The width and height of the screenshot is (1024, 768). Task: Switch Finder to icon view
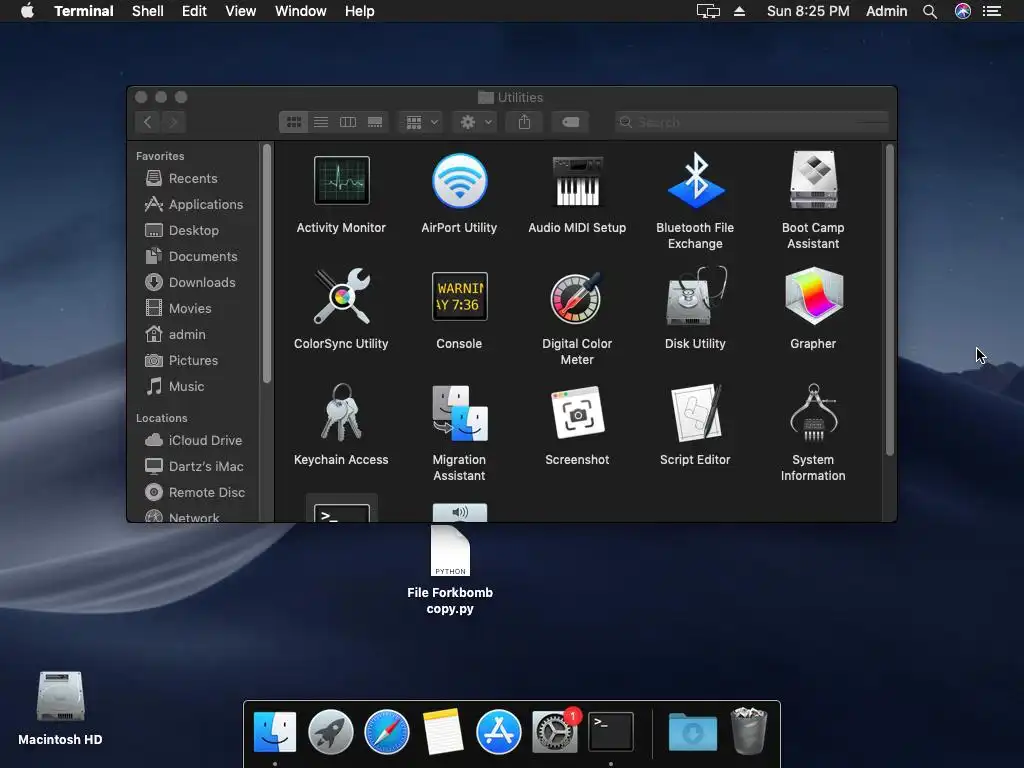(294, 122)
